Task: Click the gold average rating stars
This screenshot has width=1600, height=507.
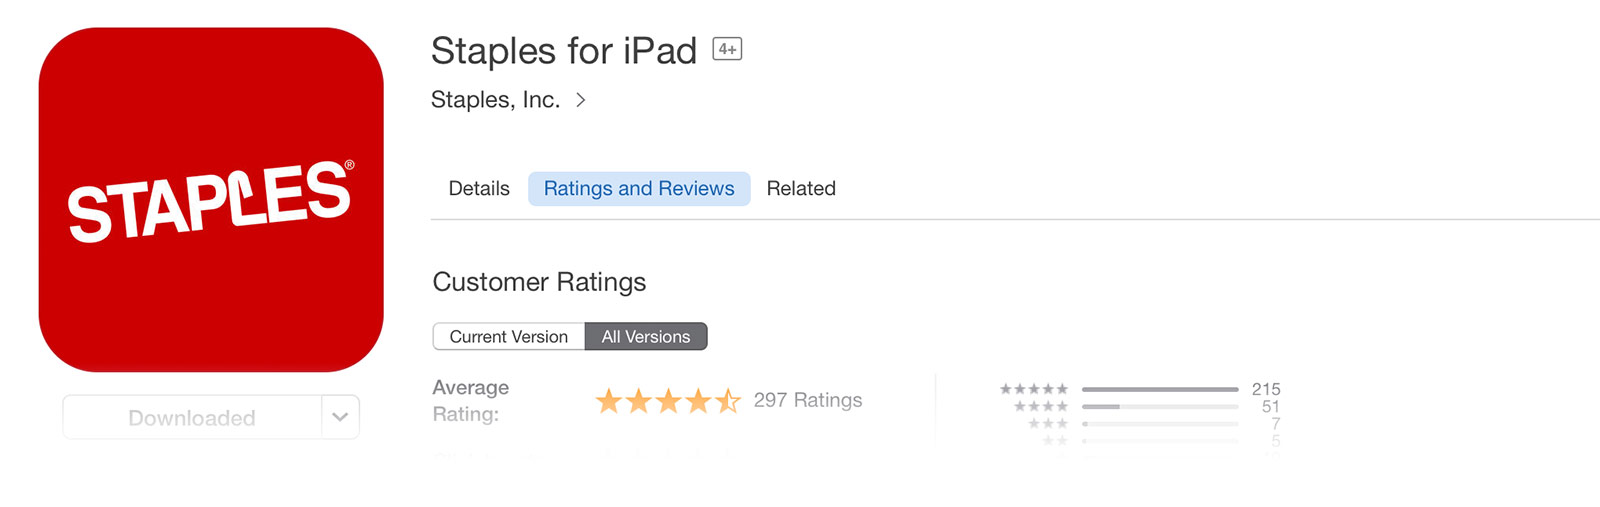Action: point(668,401)
